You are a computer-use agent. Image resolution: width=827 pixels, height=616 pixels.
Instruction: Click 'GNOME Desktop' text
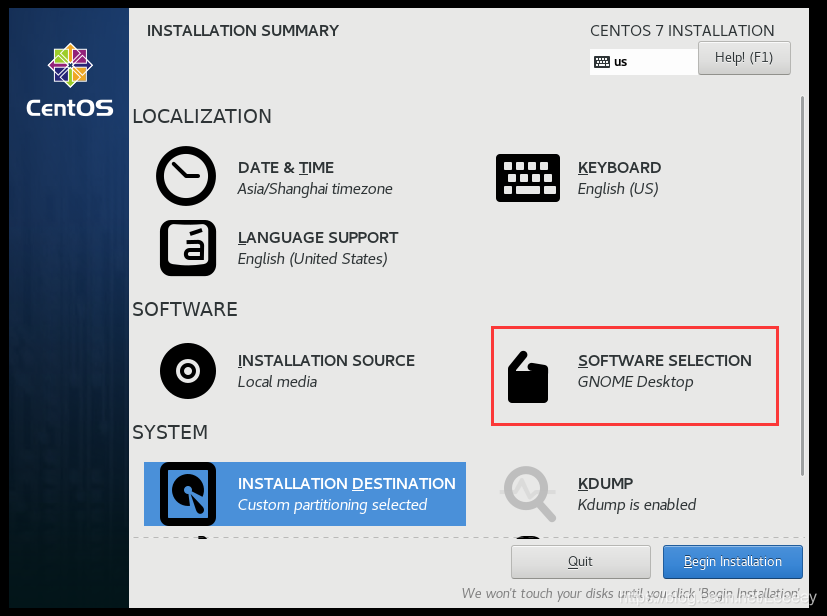click(x=635, y=382)
